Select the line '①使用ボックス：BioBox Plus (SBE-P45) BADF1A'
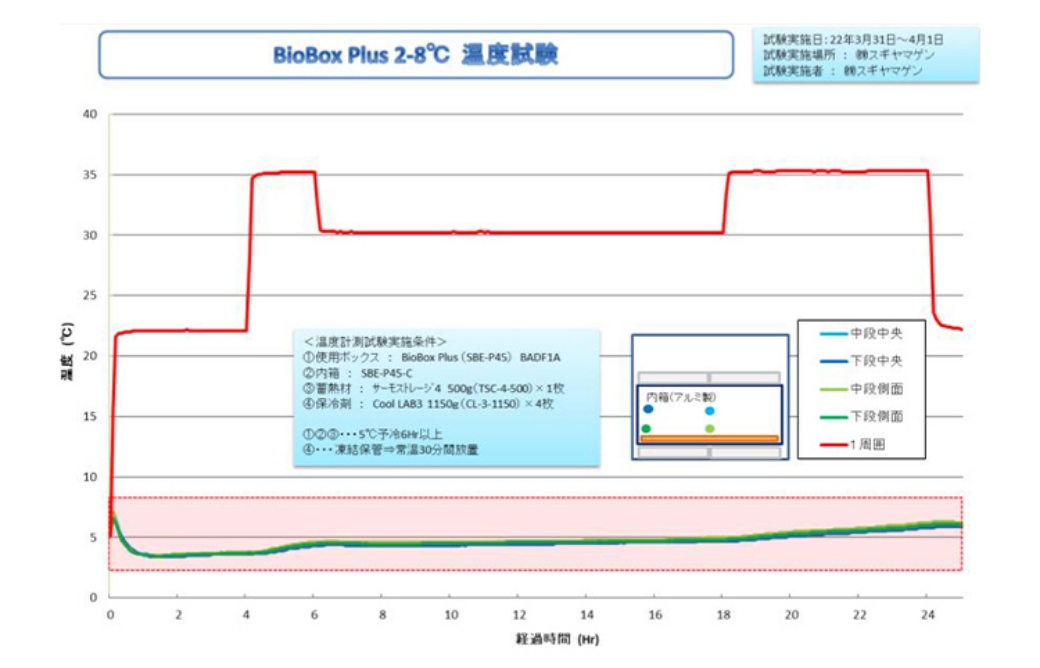1040x668 pixels. [431, 358]
